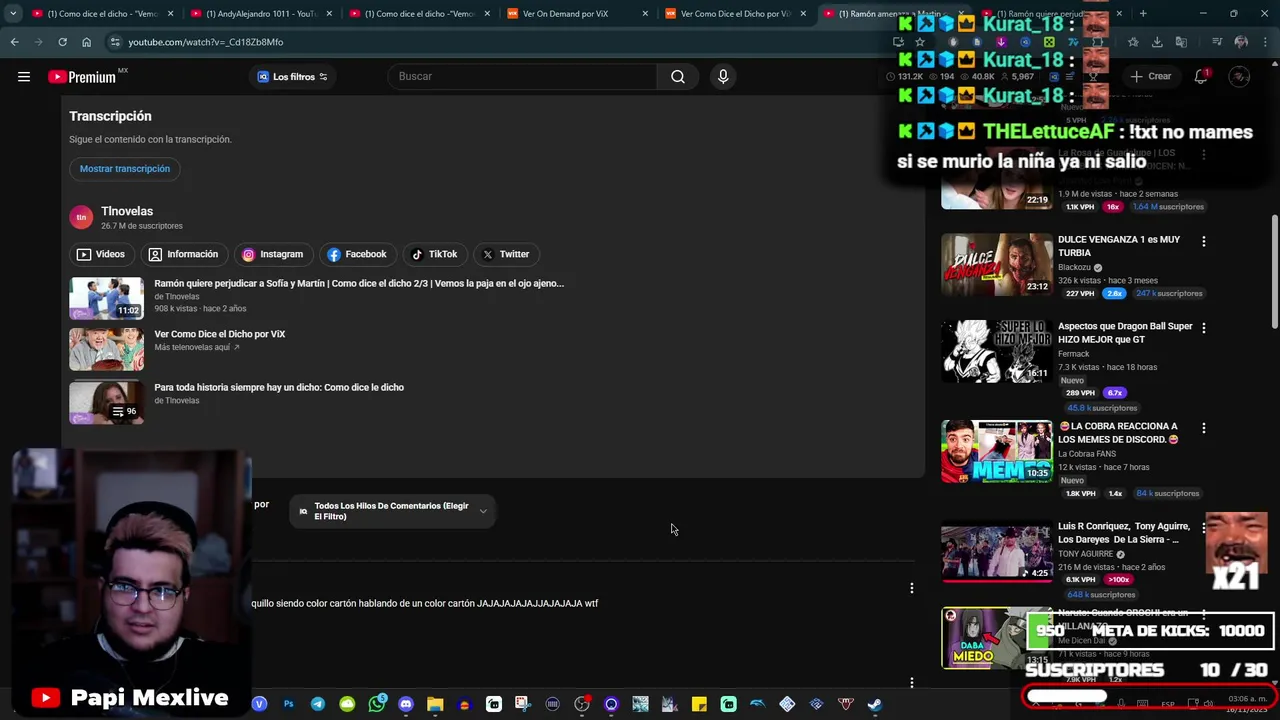Open more options for LA COBRA video

point(1204,428)
